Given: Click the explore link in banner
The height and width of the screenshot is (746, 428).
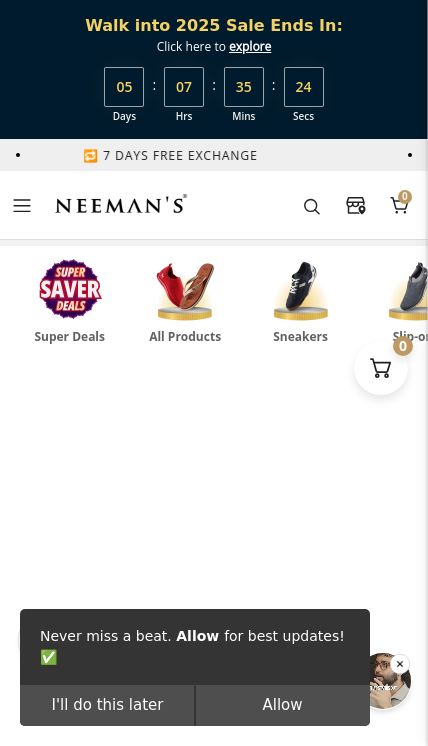Looking at the screenshot, I should coord(250,47).
